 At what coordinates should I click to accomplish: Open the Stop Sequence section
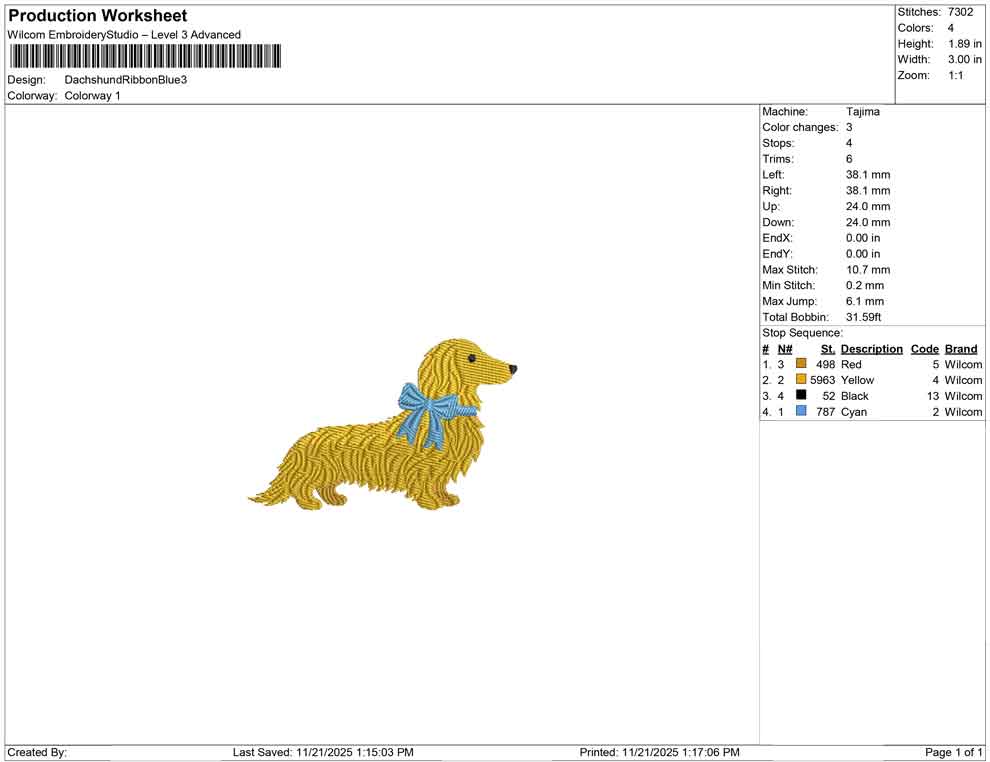pos(804,332)
